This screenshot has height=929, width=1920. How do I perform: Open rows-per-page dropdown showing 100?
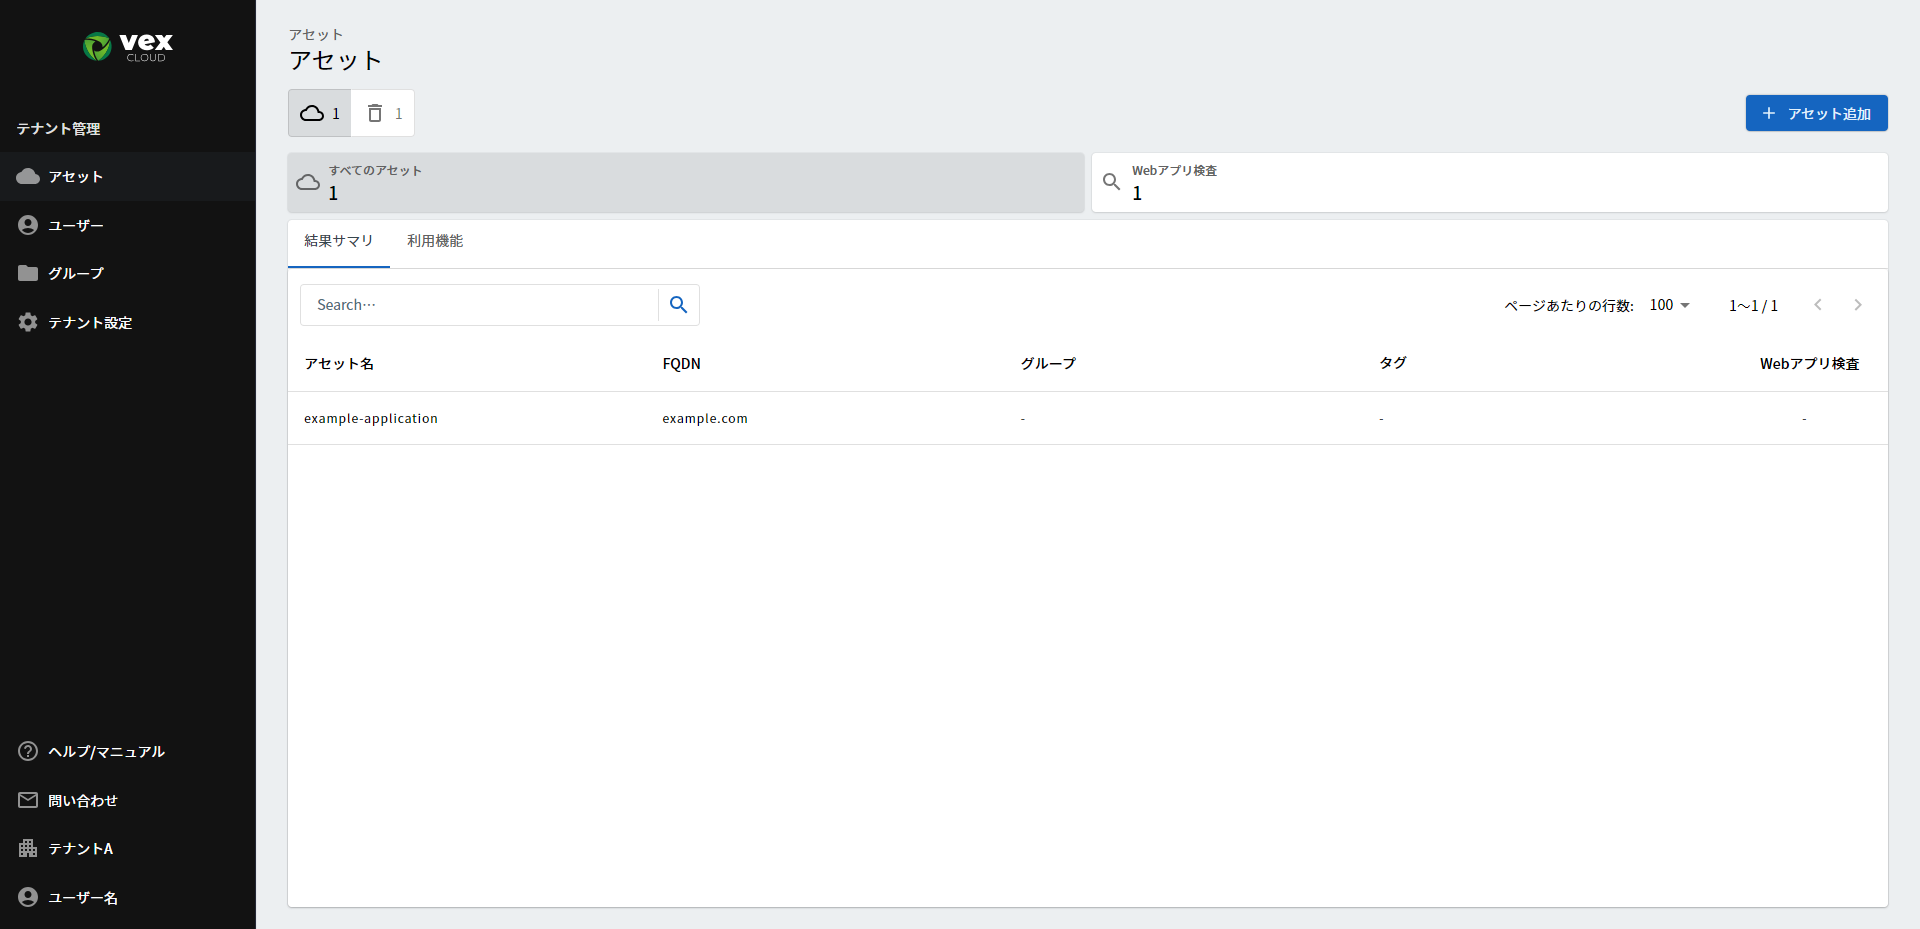(x=1669, y=305)
